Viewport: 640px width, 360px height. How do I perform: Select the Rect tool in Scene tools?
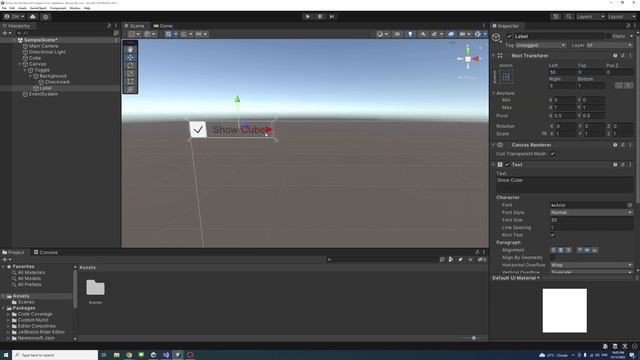pyautogui.click(x=130, y=81)
